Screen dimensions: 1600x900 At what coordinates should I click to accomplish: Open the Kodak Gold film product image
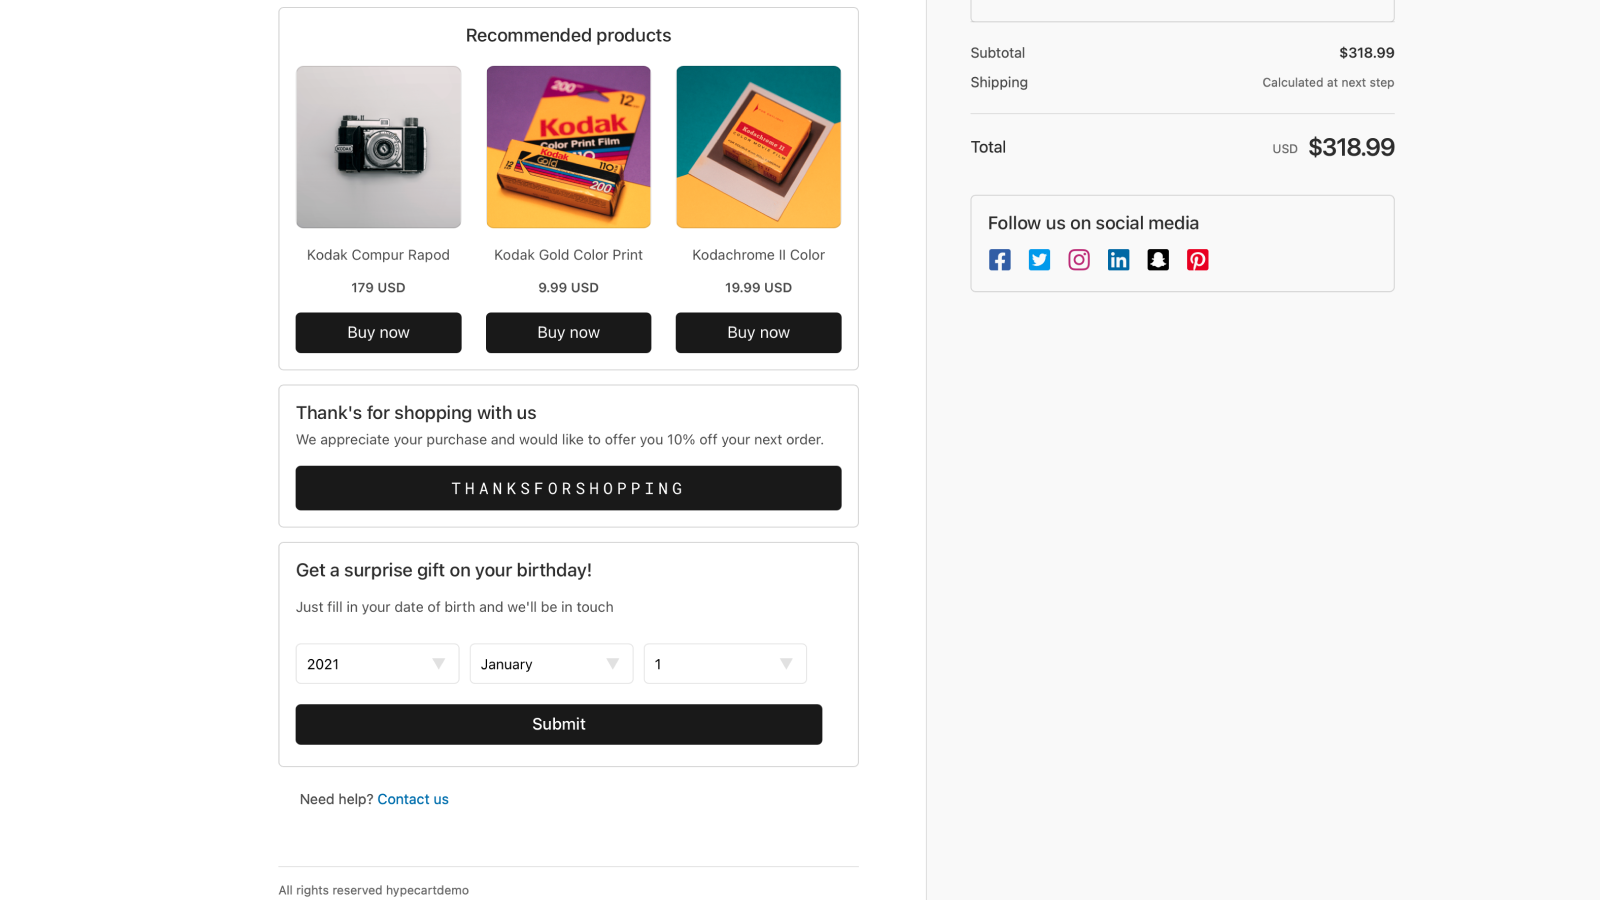click(568, 147)
